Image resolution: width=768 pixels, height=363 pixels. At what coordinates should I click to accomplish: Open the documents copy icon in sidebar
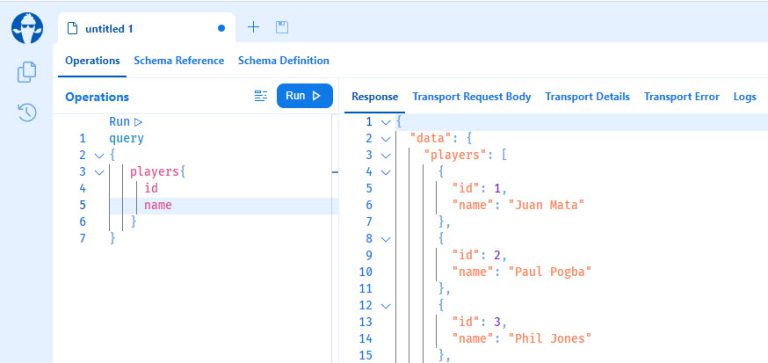27,72
